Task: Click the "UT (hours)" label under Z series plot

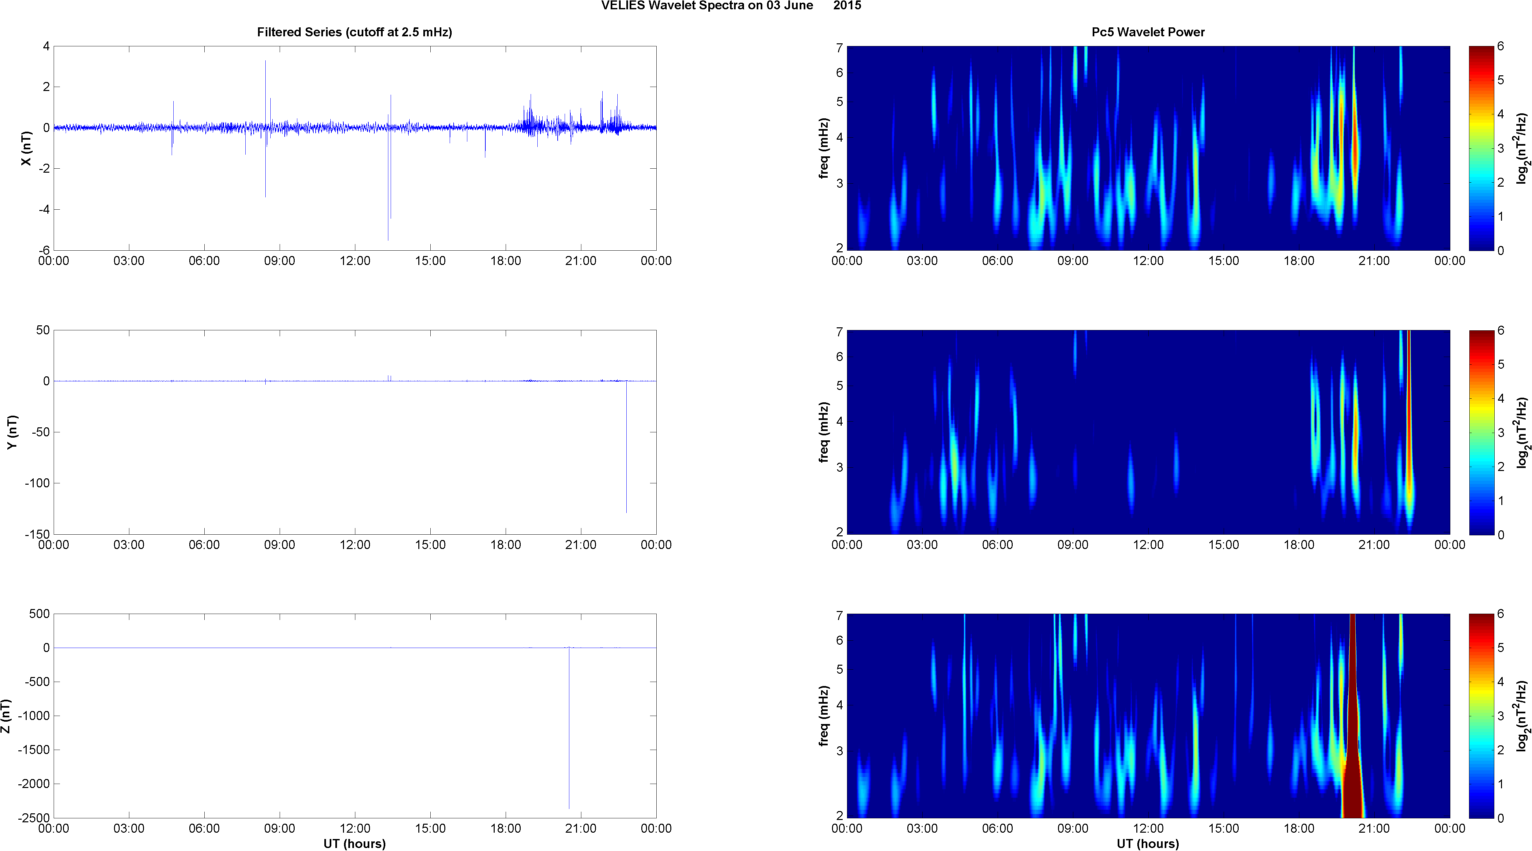Action: click(x=354, y=844)
